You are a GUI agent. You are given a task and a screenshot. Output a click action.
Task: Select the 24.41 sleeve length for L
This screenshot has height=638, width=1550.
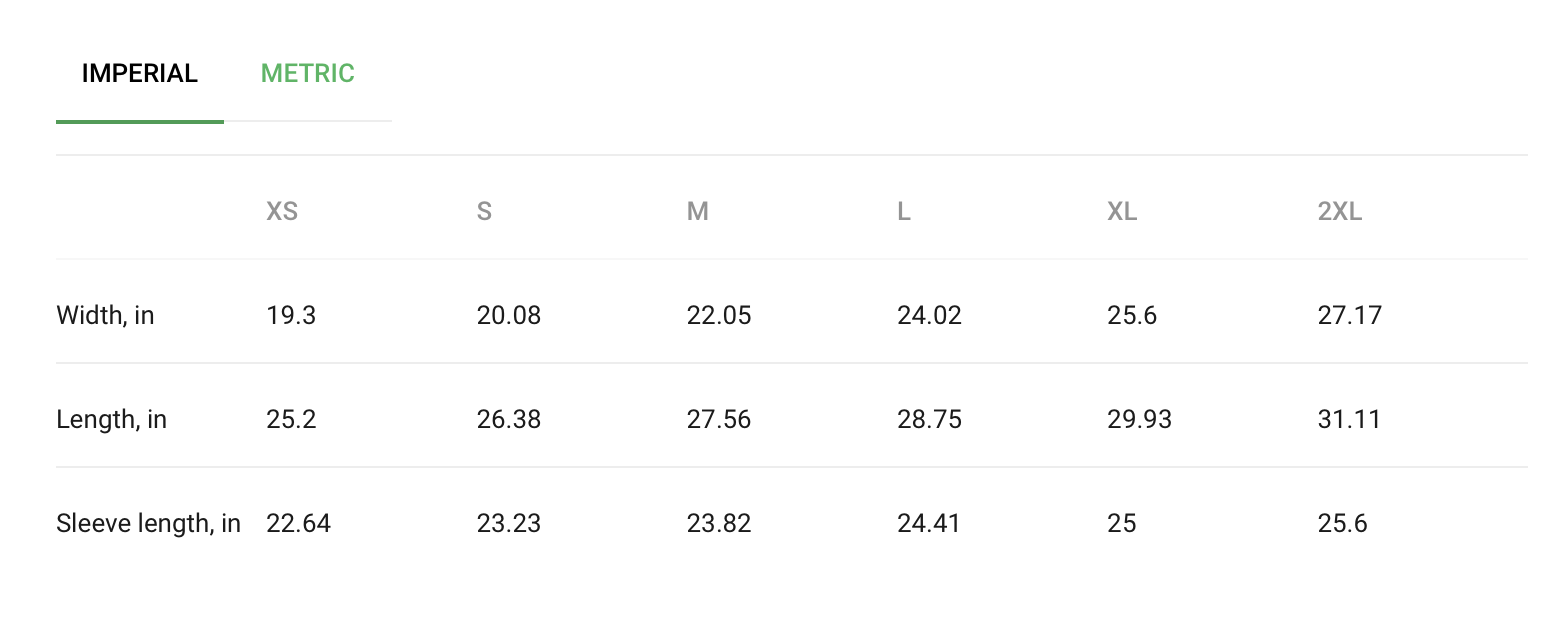click(929, 524)
